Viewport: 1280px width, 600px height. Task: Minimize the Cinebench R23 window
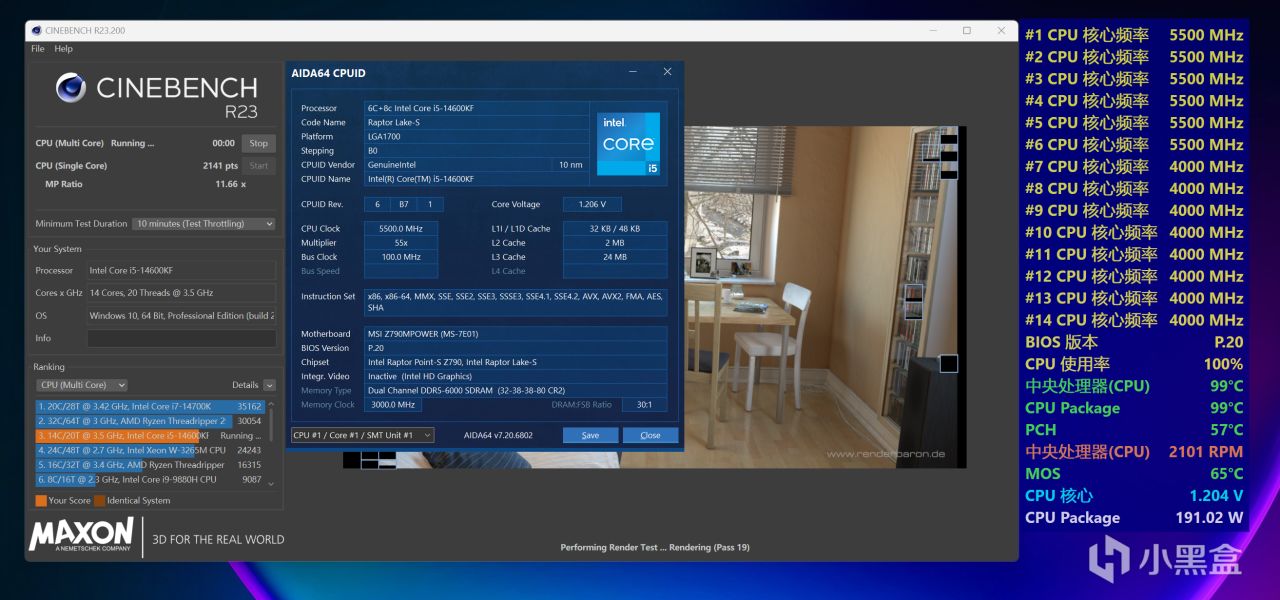(x=933, y=30)
